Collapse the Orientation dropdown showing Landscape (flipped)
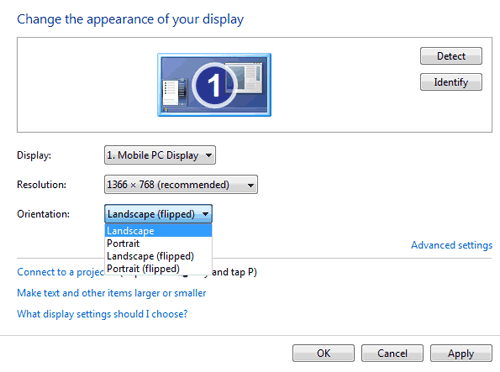This screenshot has width=500, height=372. coord(158,214)
